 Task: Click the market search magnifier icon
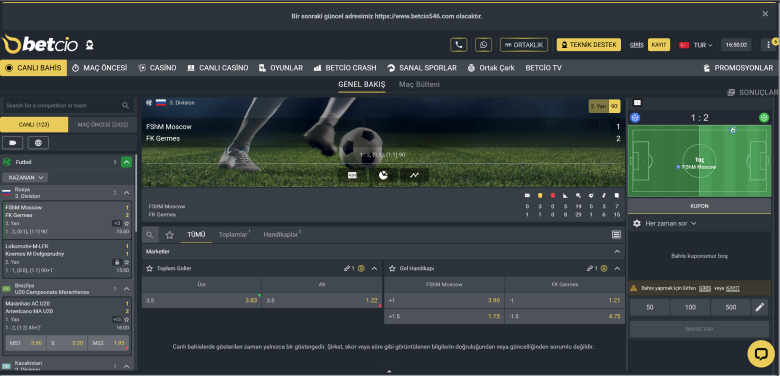150,235
